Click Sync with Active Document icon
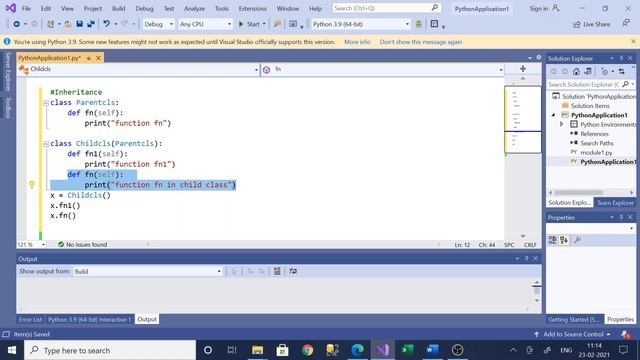Viewport: 640px width, 360px height. 622,71
